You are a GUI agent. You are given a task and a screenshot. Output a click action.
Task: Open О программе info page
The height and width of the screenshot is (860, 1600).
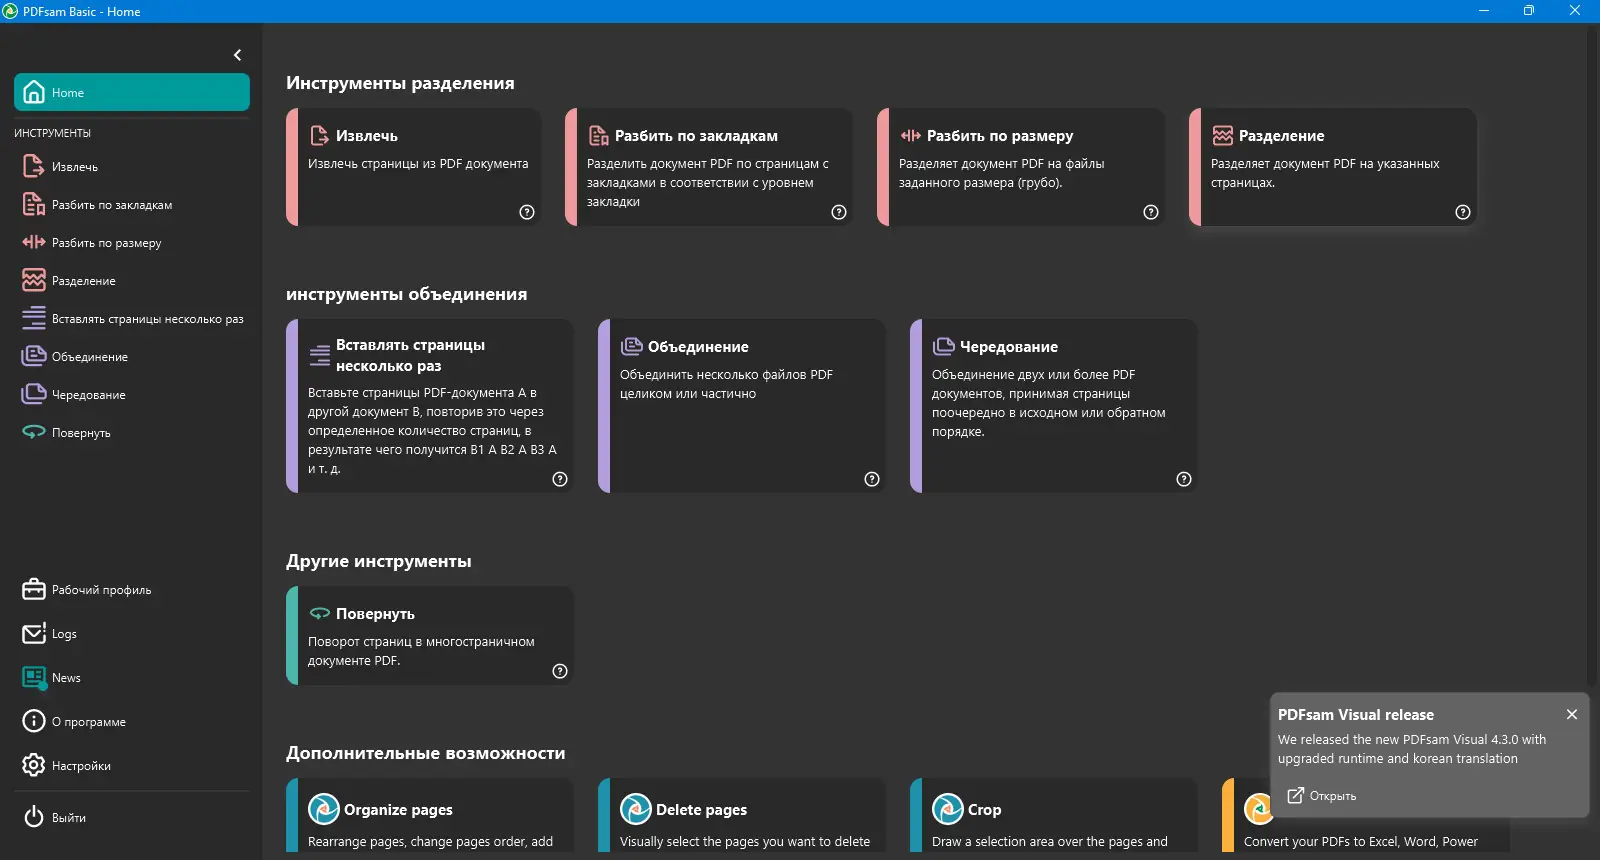(x=132, y=722)
